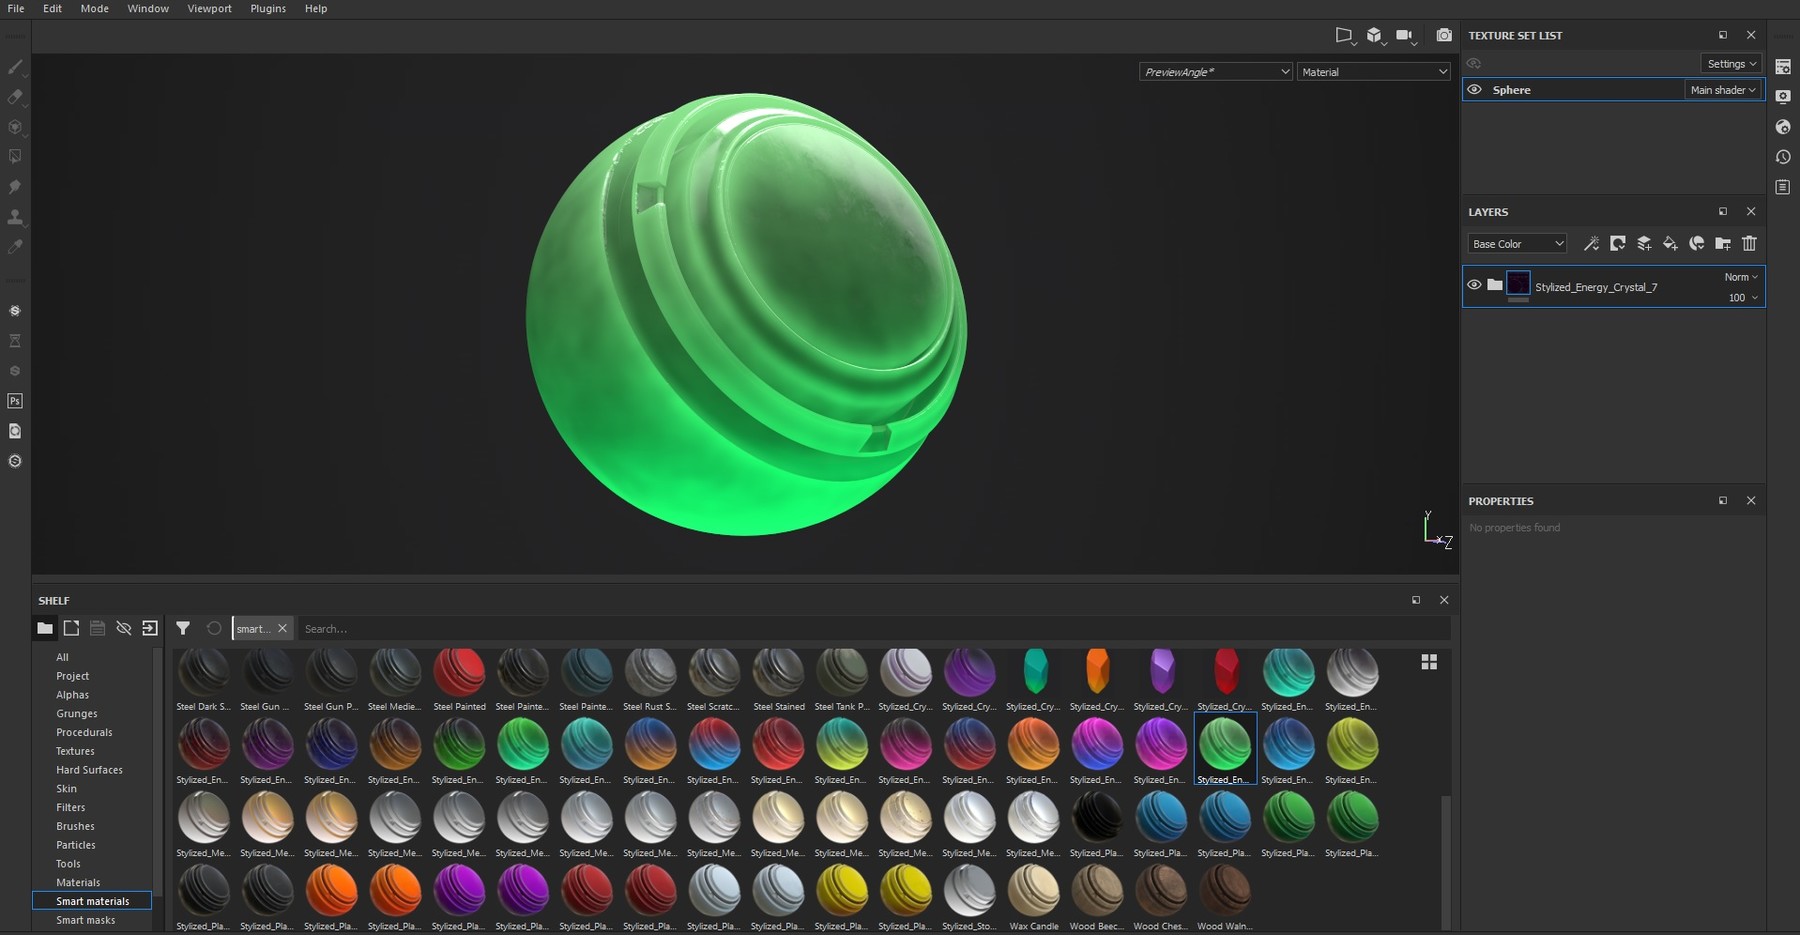
Task: Open the Settings menu in Texture Set List
Action: pyautogui.click(x=1730, y=63)
